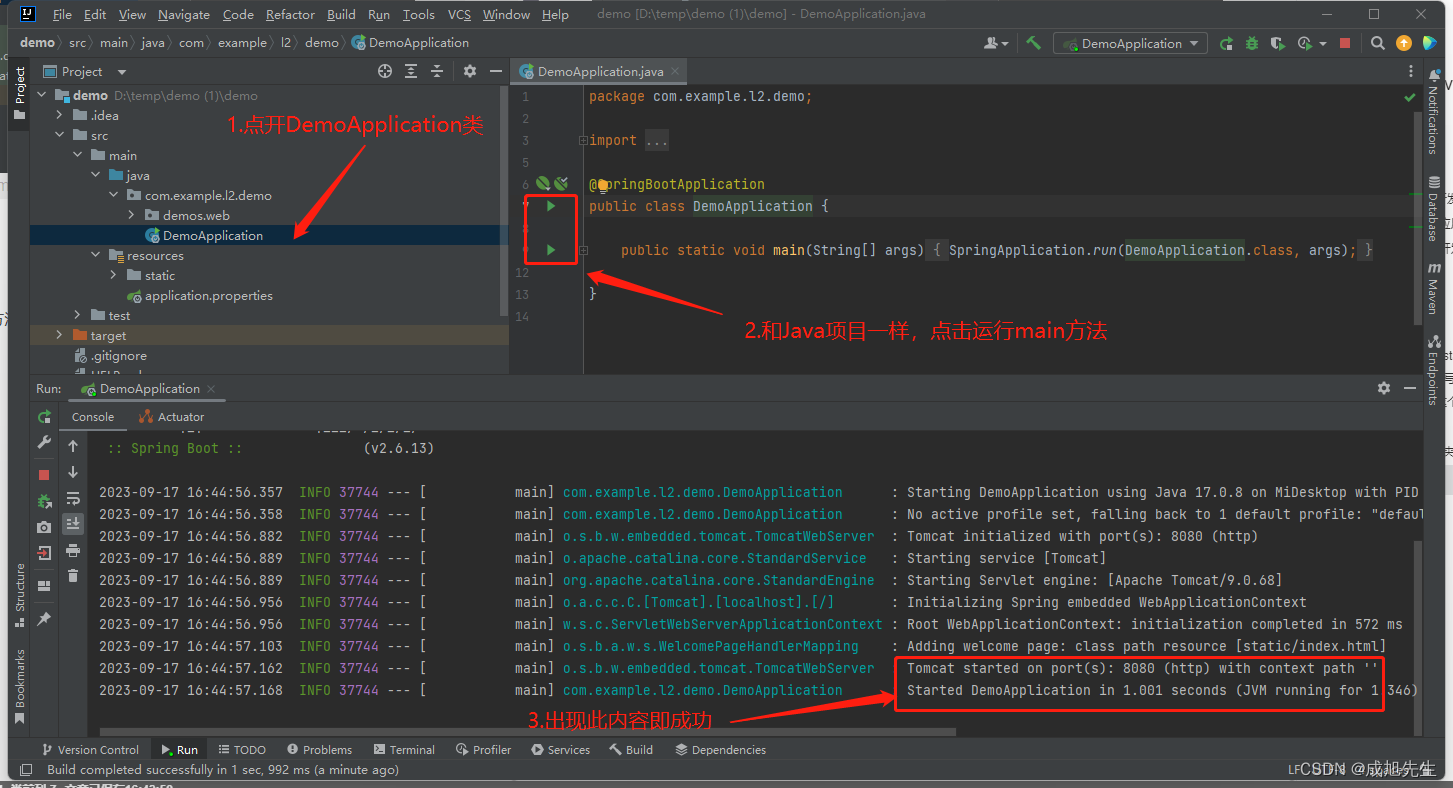Expand the .idea folder
Viewport: 1453px width, 788px height.
pos(60,115)
